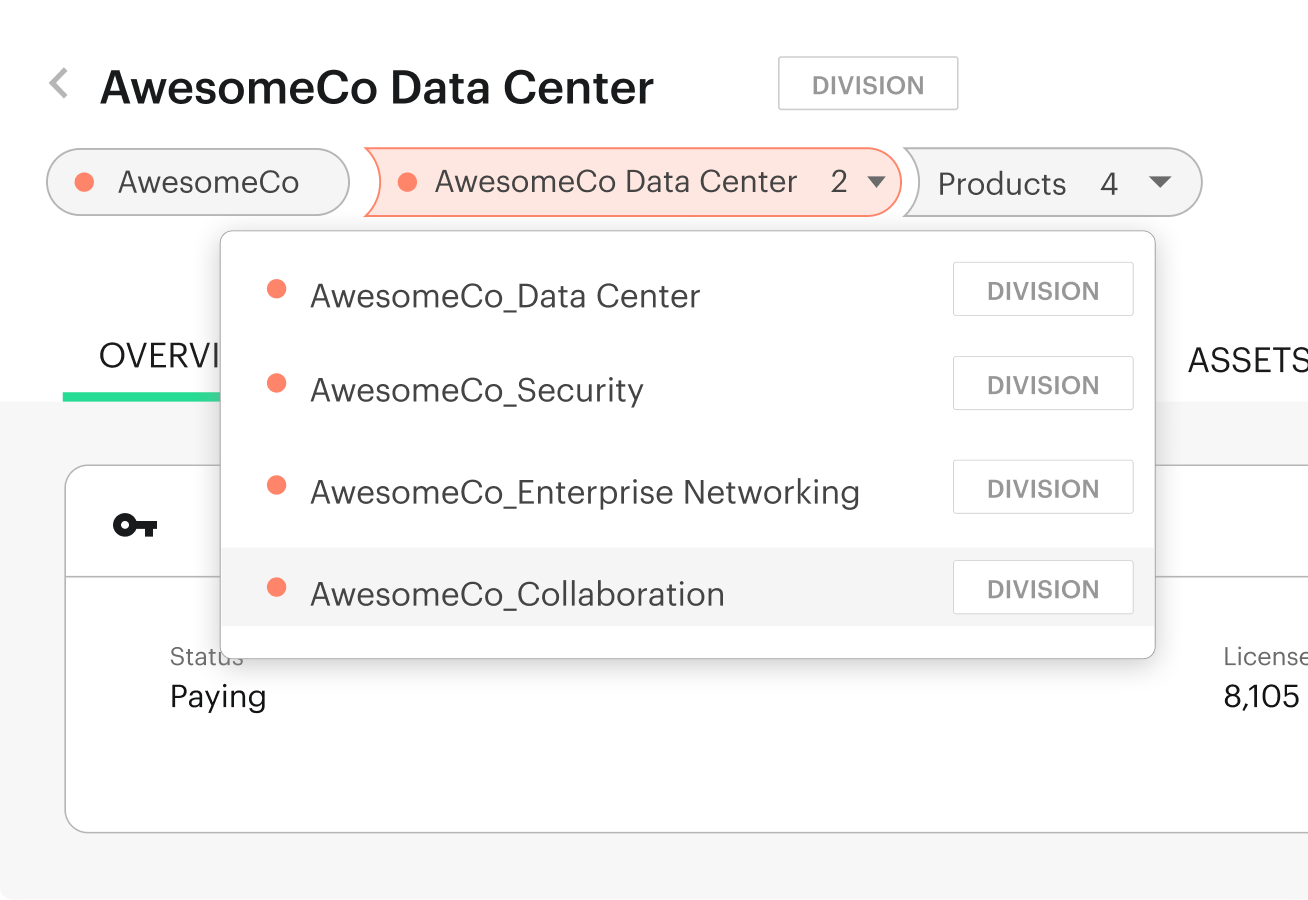This screenshot has height=900, width=1308.
Task: Click the back arrow beside the page title
Action: [x=57, y=84]
